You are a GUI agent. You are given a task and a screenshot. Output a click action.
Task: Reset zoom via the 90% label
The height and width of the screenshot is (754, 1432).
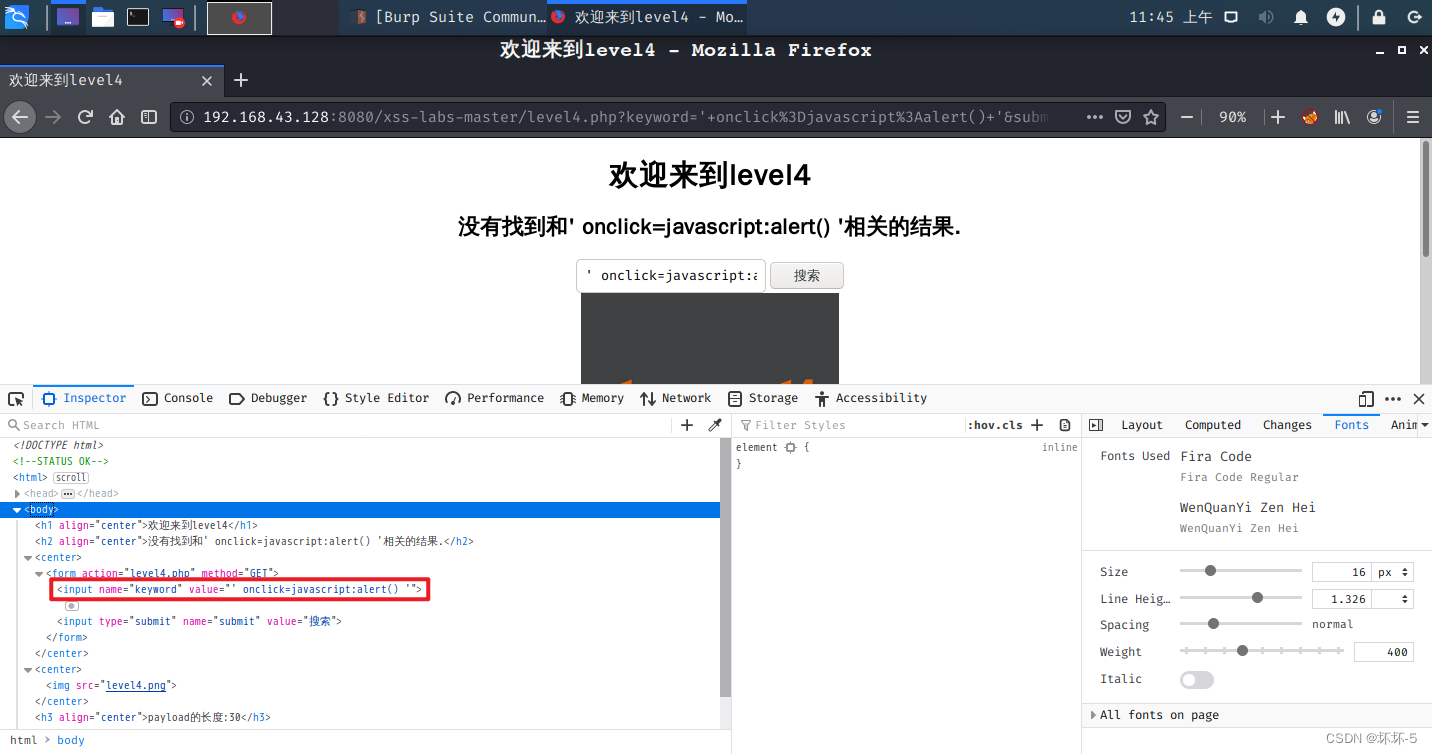(x=1232, y=117)
